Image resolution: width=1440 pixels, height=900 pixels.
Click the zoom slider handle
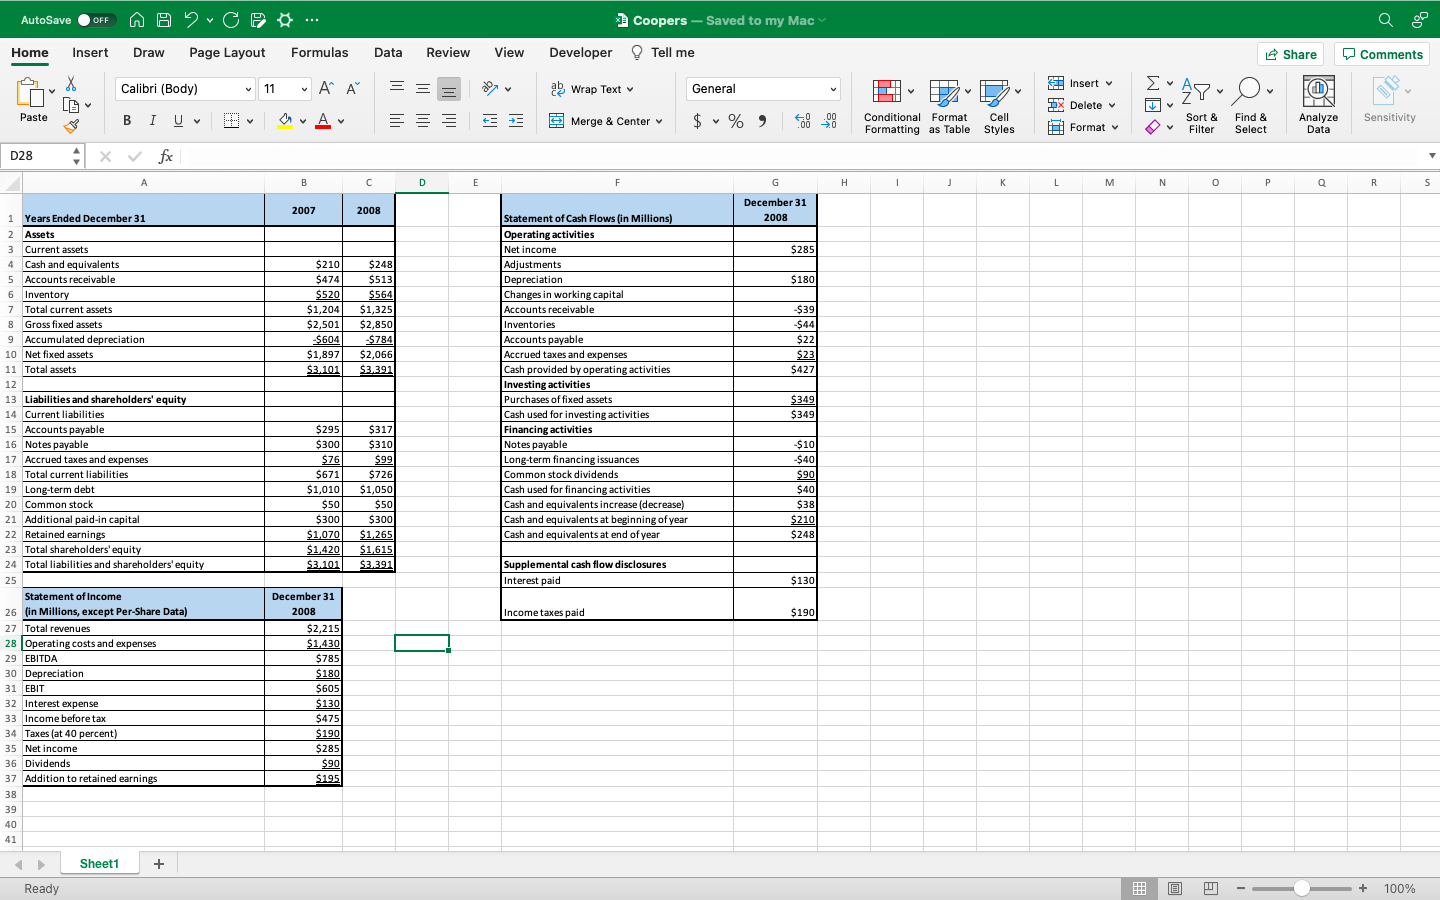(x=1301, y=888)
